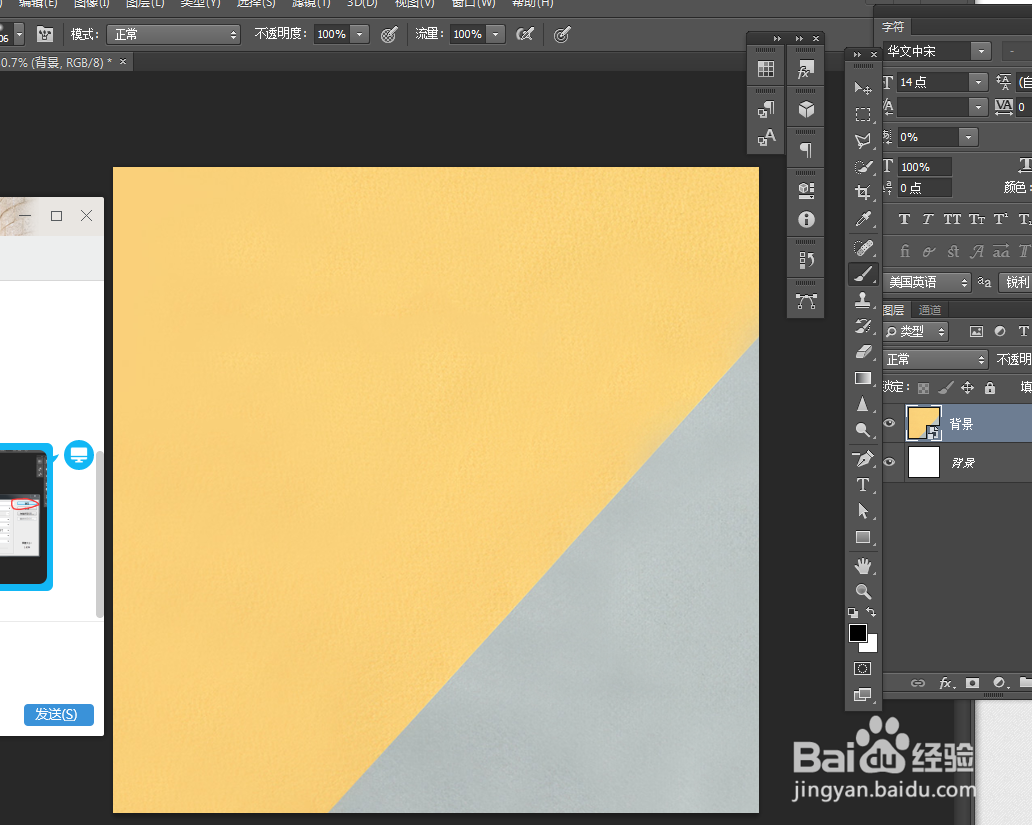Toggle lock transparent pixels
The height and width of the screenshot is (825, 1032).
pyautogui.click(x=923, y=388)
